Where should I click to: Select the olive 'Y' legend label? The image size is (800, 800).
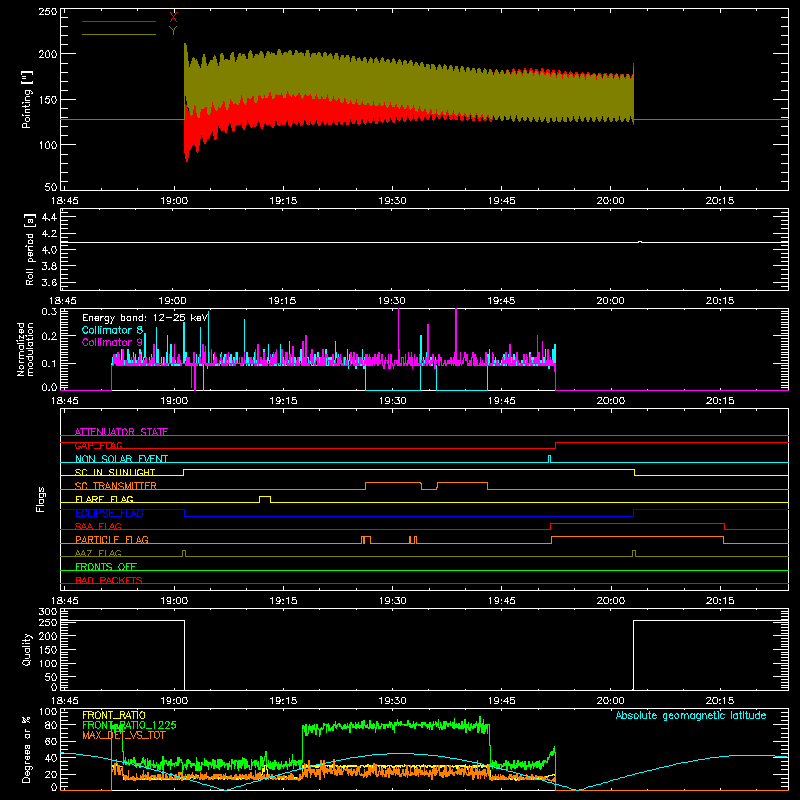point(173,31)
